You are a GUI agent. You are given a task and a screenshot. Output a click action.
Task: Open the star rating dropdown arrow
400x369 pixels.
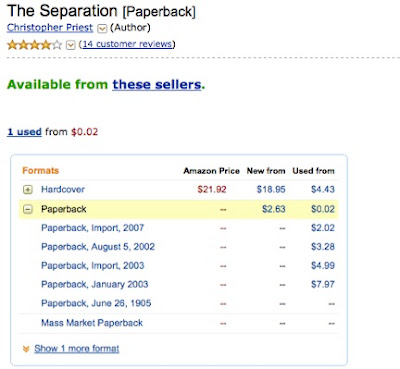(70, 45)
